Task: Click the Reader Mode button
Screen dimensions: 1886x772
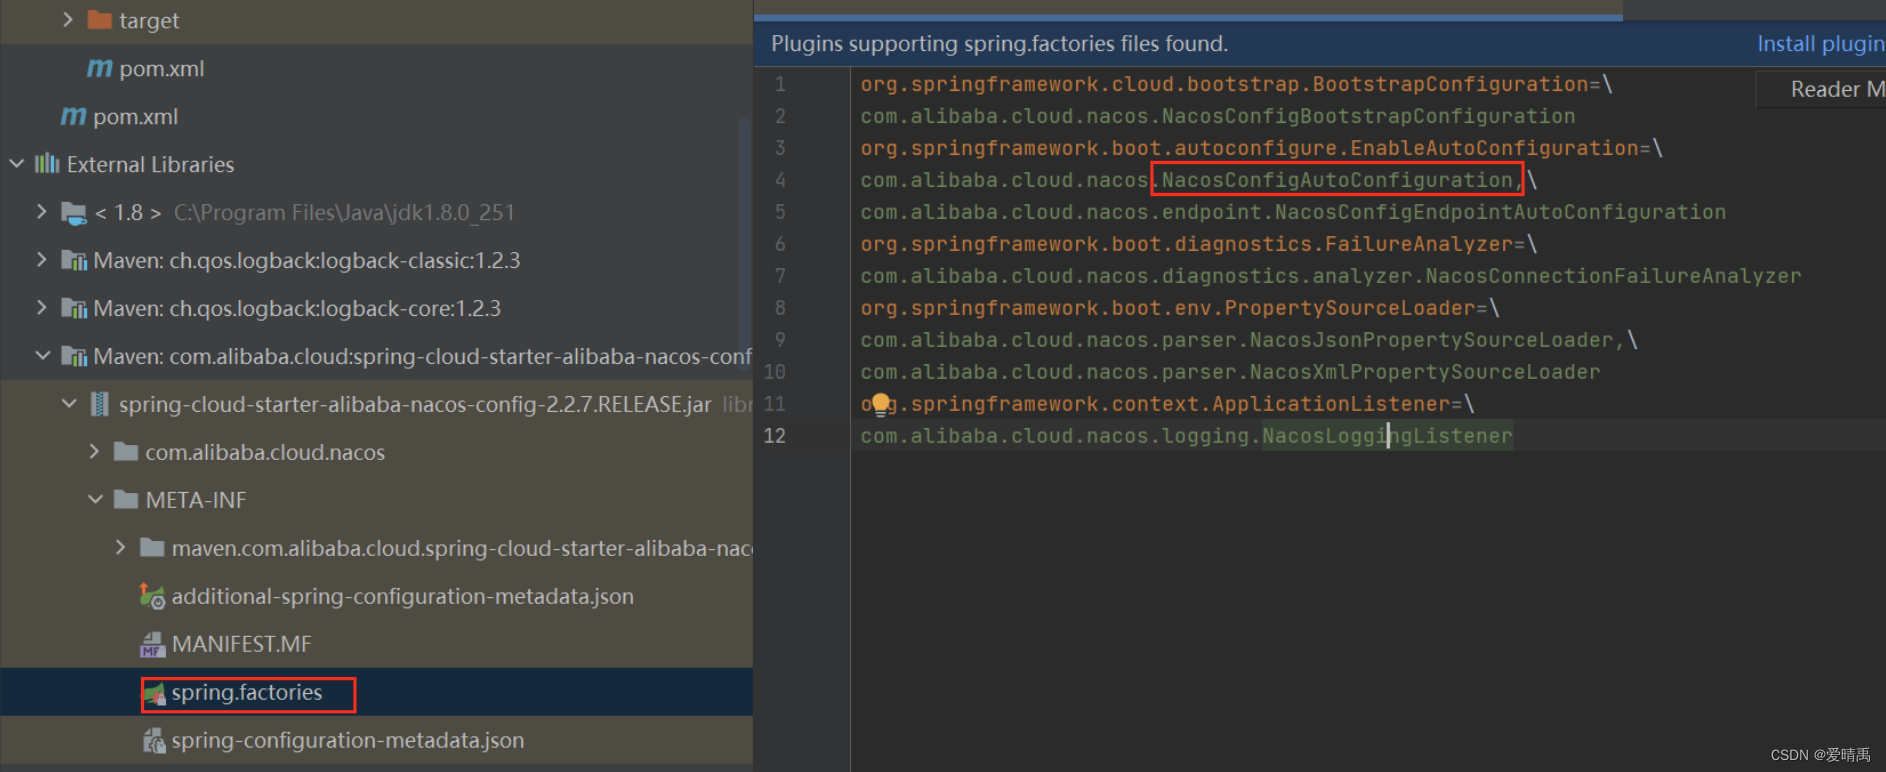Action: 1821,89
